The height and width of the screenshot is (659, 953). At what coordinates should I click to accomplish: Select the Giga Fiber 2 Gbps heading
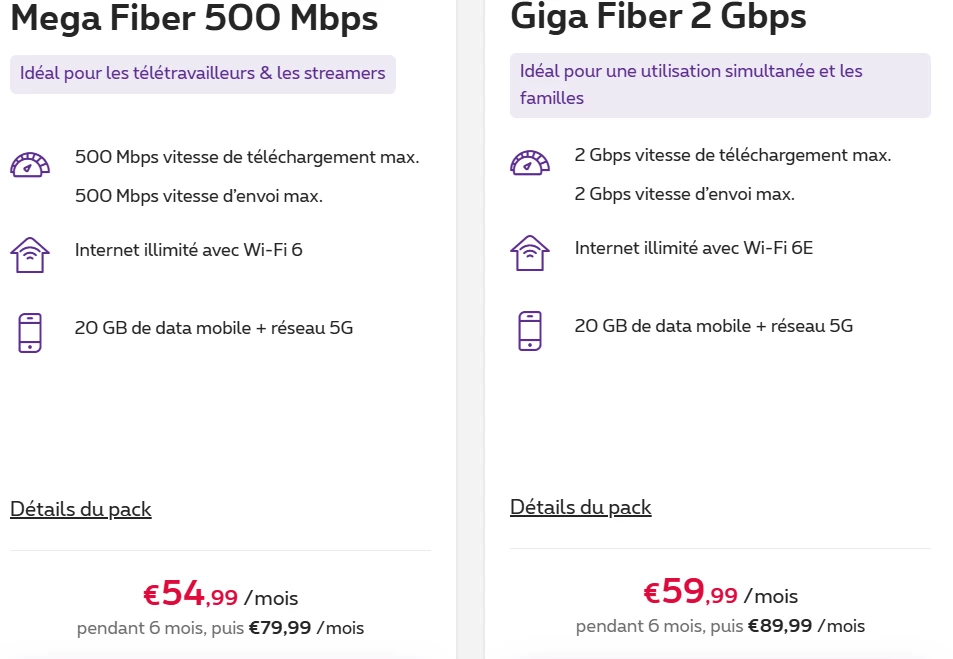pyautogui.click(x=658, y=16)
